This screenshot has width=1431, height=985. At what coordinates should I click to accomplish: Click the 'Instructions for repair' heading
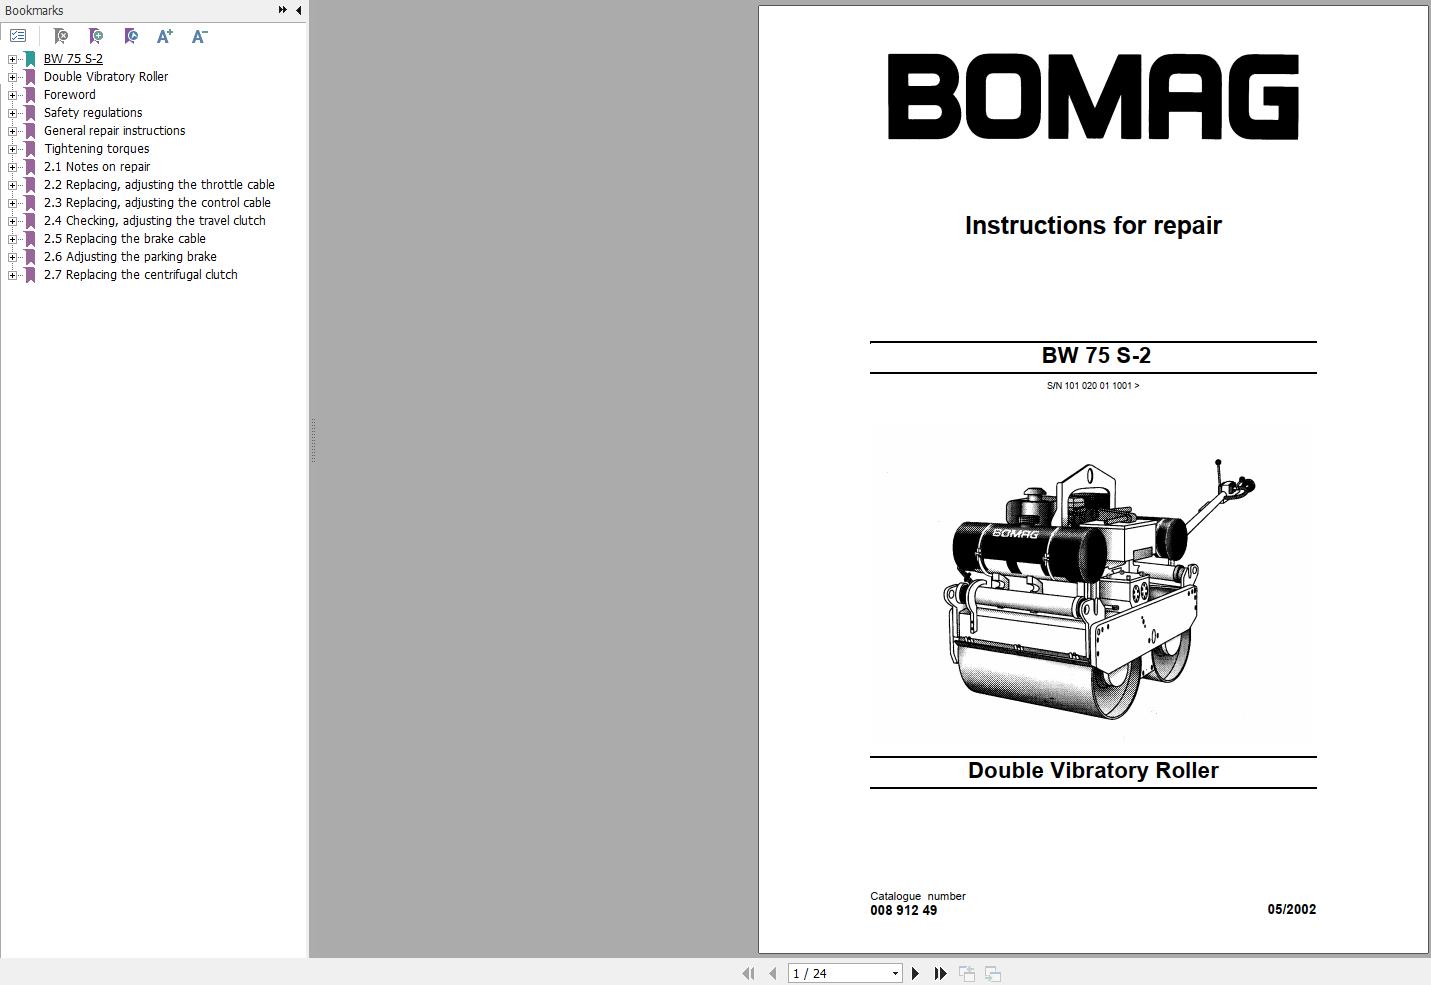[1093, 225]
